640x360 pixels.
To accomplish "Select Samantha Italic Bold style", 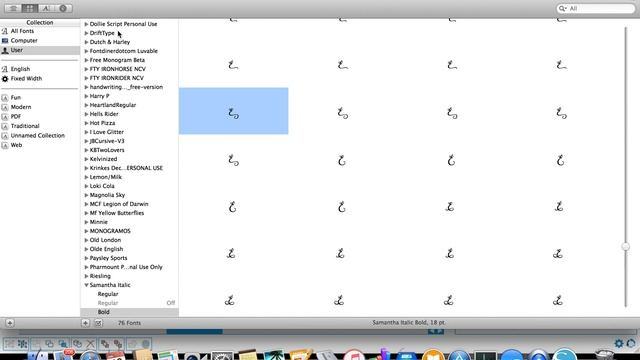I will tap(129, 312).
